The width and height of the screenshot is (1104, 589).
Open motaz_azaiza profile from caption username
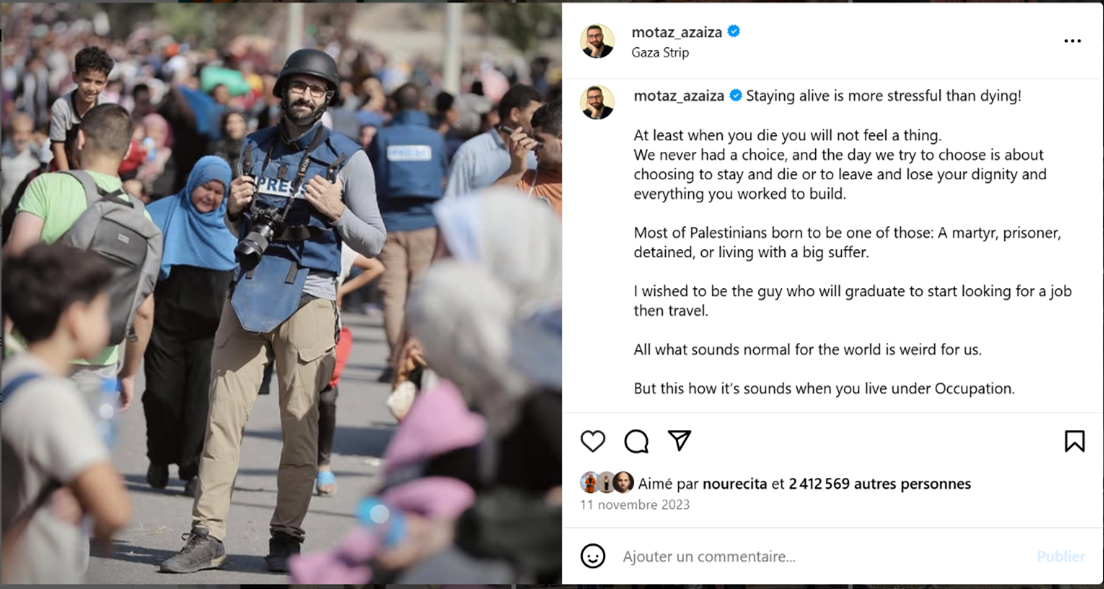[679, 96]
